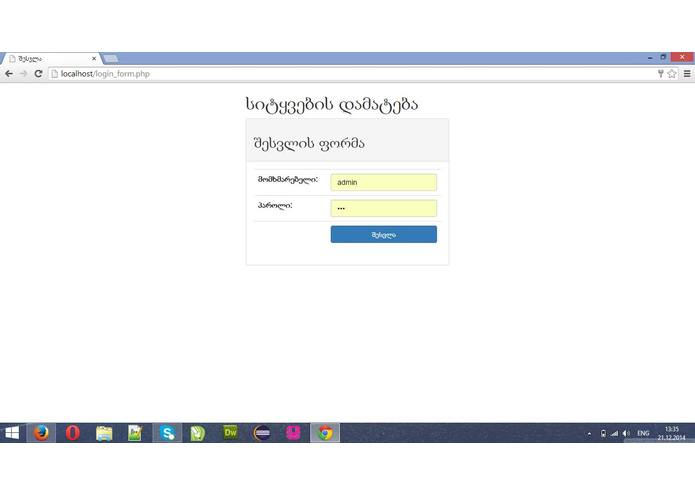695x494 pixels.
Task: Close the Chrome window
Action: (682, 57)
